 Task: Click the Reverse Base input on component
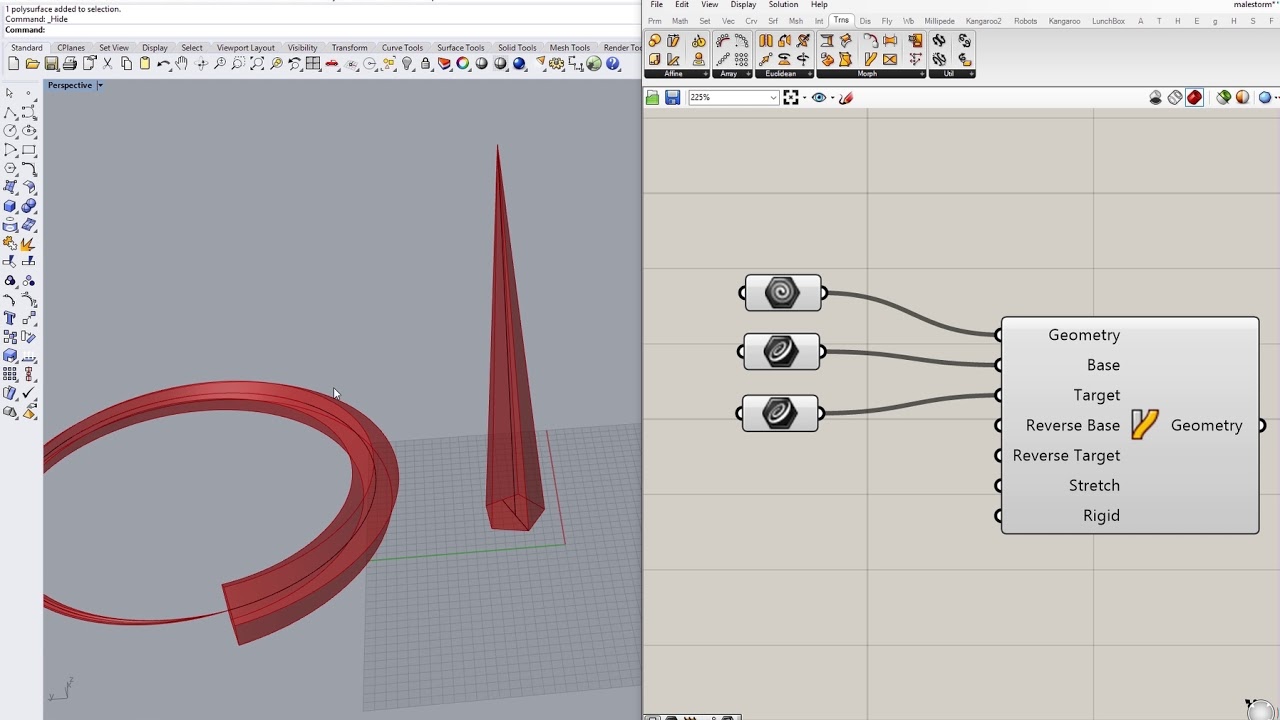(1072, 425)
